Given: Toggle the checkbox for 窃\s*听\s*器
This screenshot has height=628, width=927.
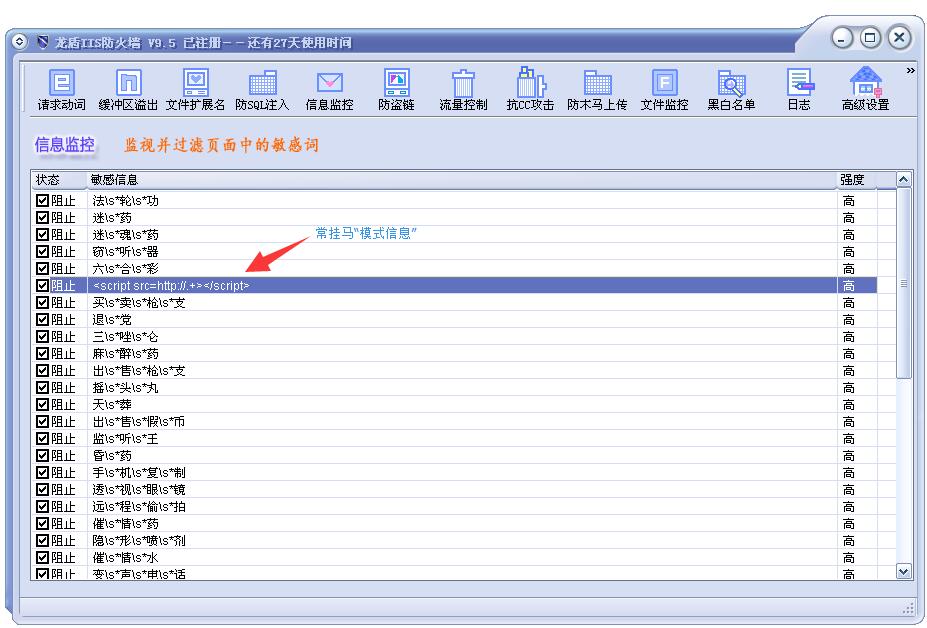Looking at the screenshot, I should point(42,251).
